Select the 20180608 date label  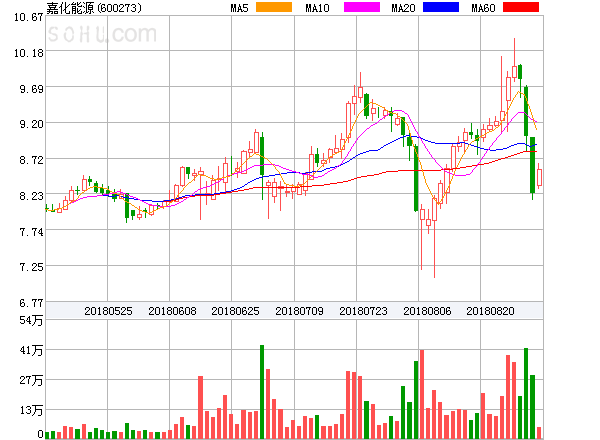point(172,311)
